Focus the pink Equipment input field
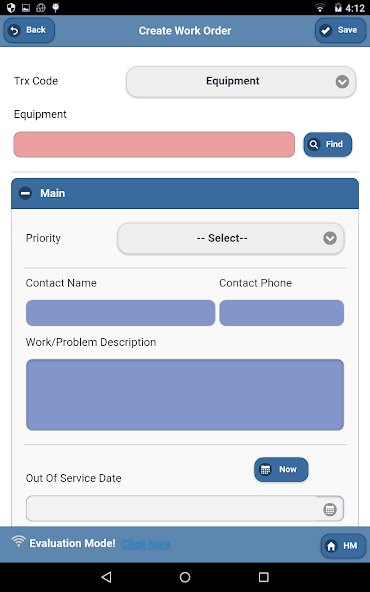The width and height of the screenshot is (370, 592). click(154, 144)
